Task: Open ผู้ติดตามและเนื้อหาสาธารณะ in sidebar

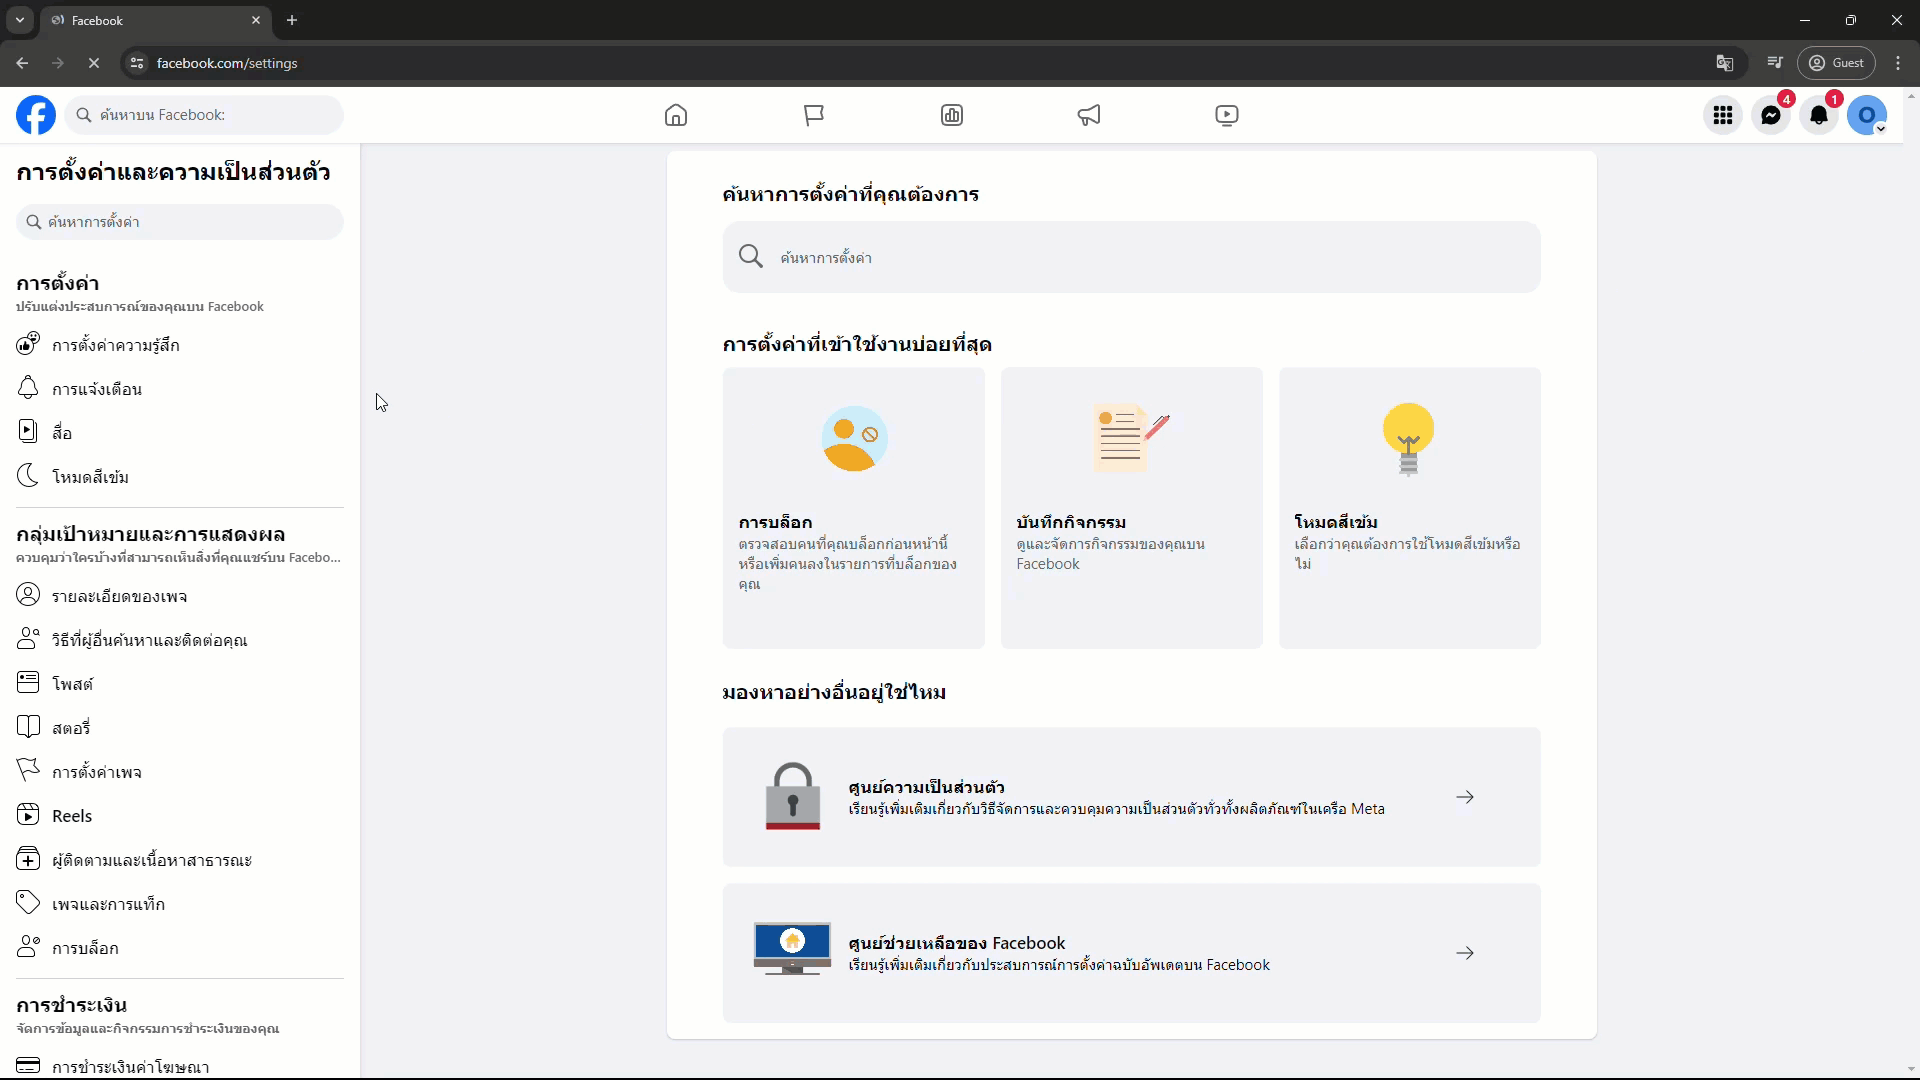Action: click(180, 860)
